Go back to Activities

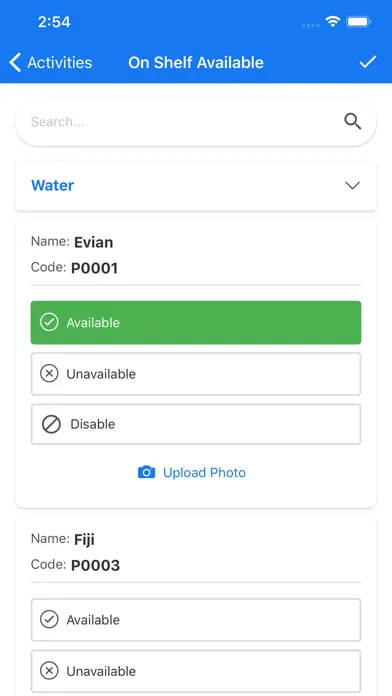point(51,62)
